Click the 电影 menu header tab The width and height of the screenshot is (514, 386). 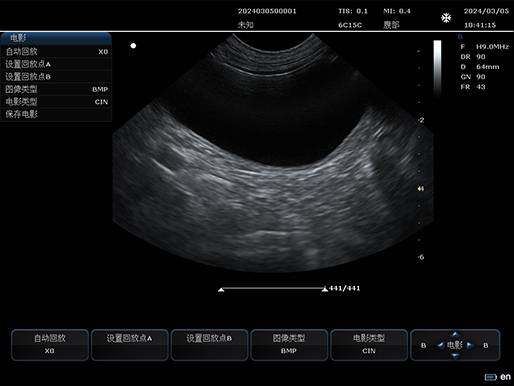click(56, 38)
